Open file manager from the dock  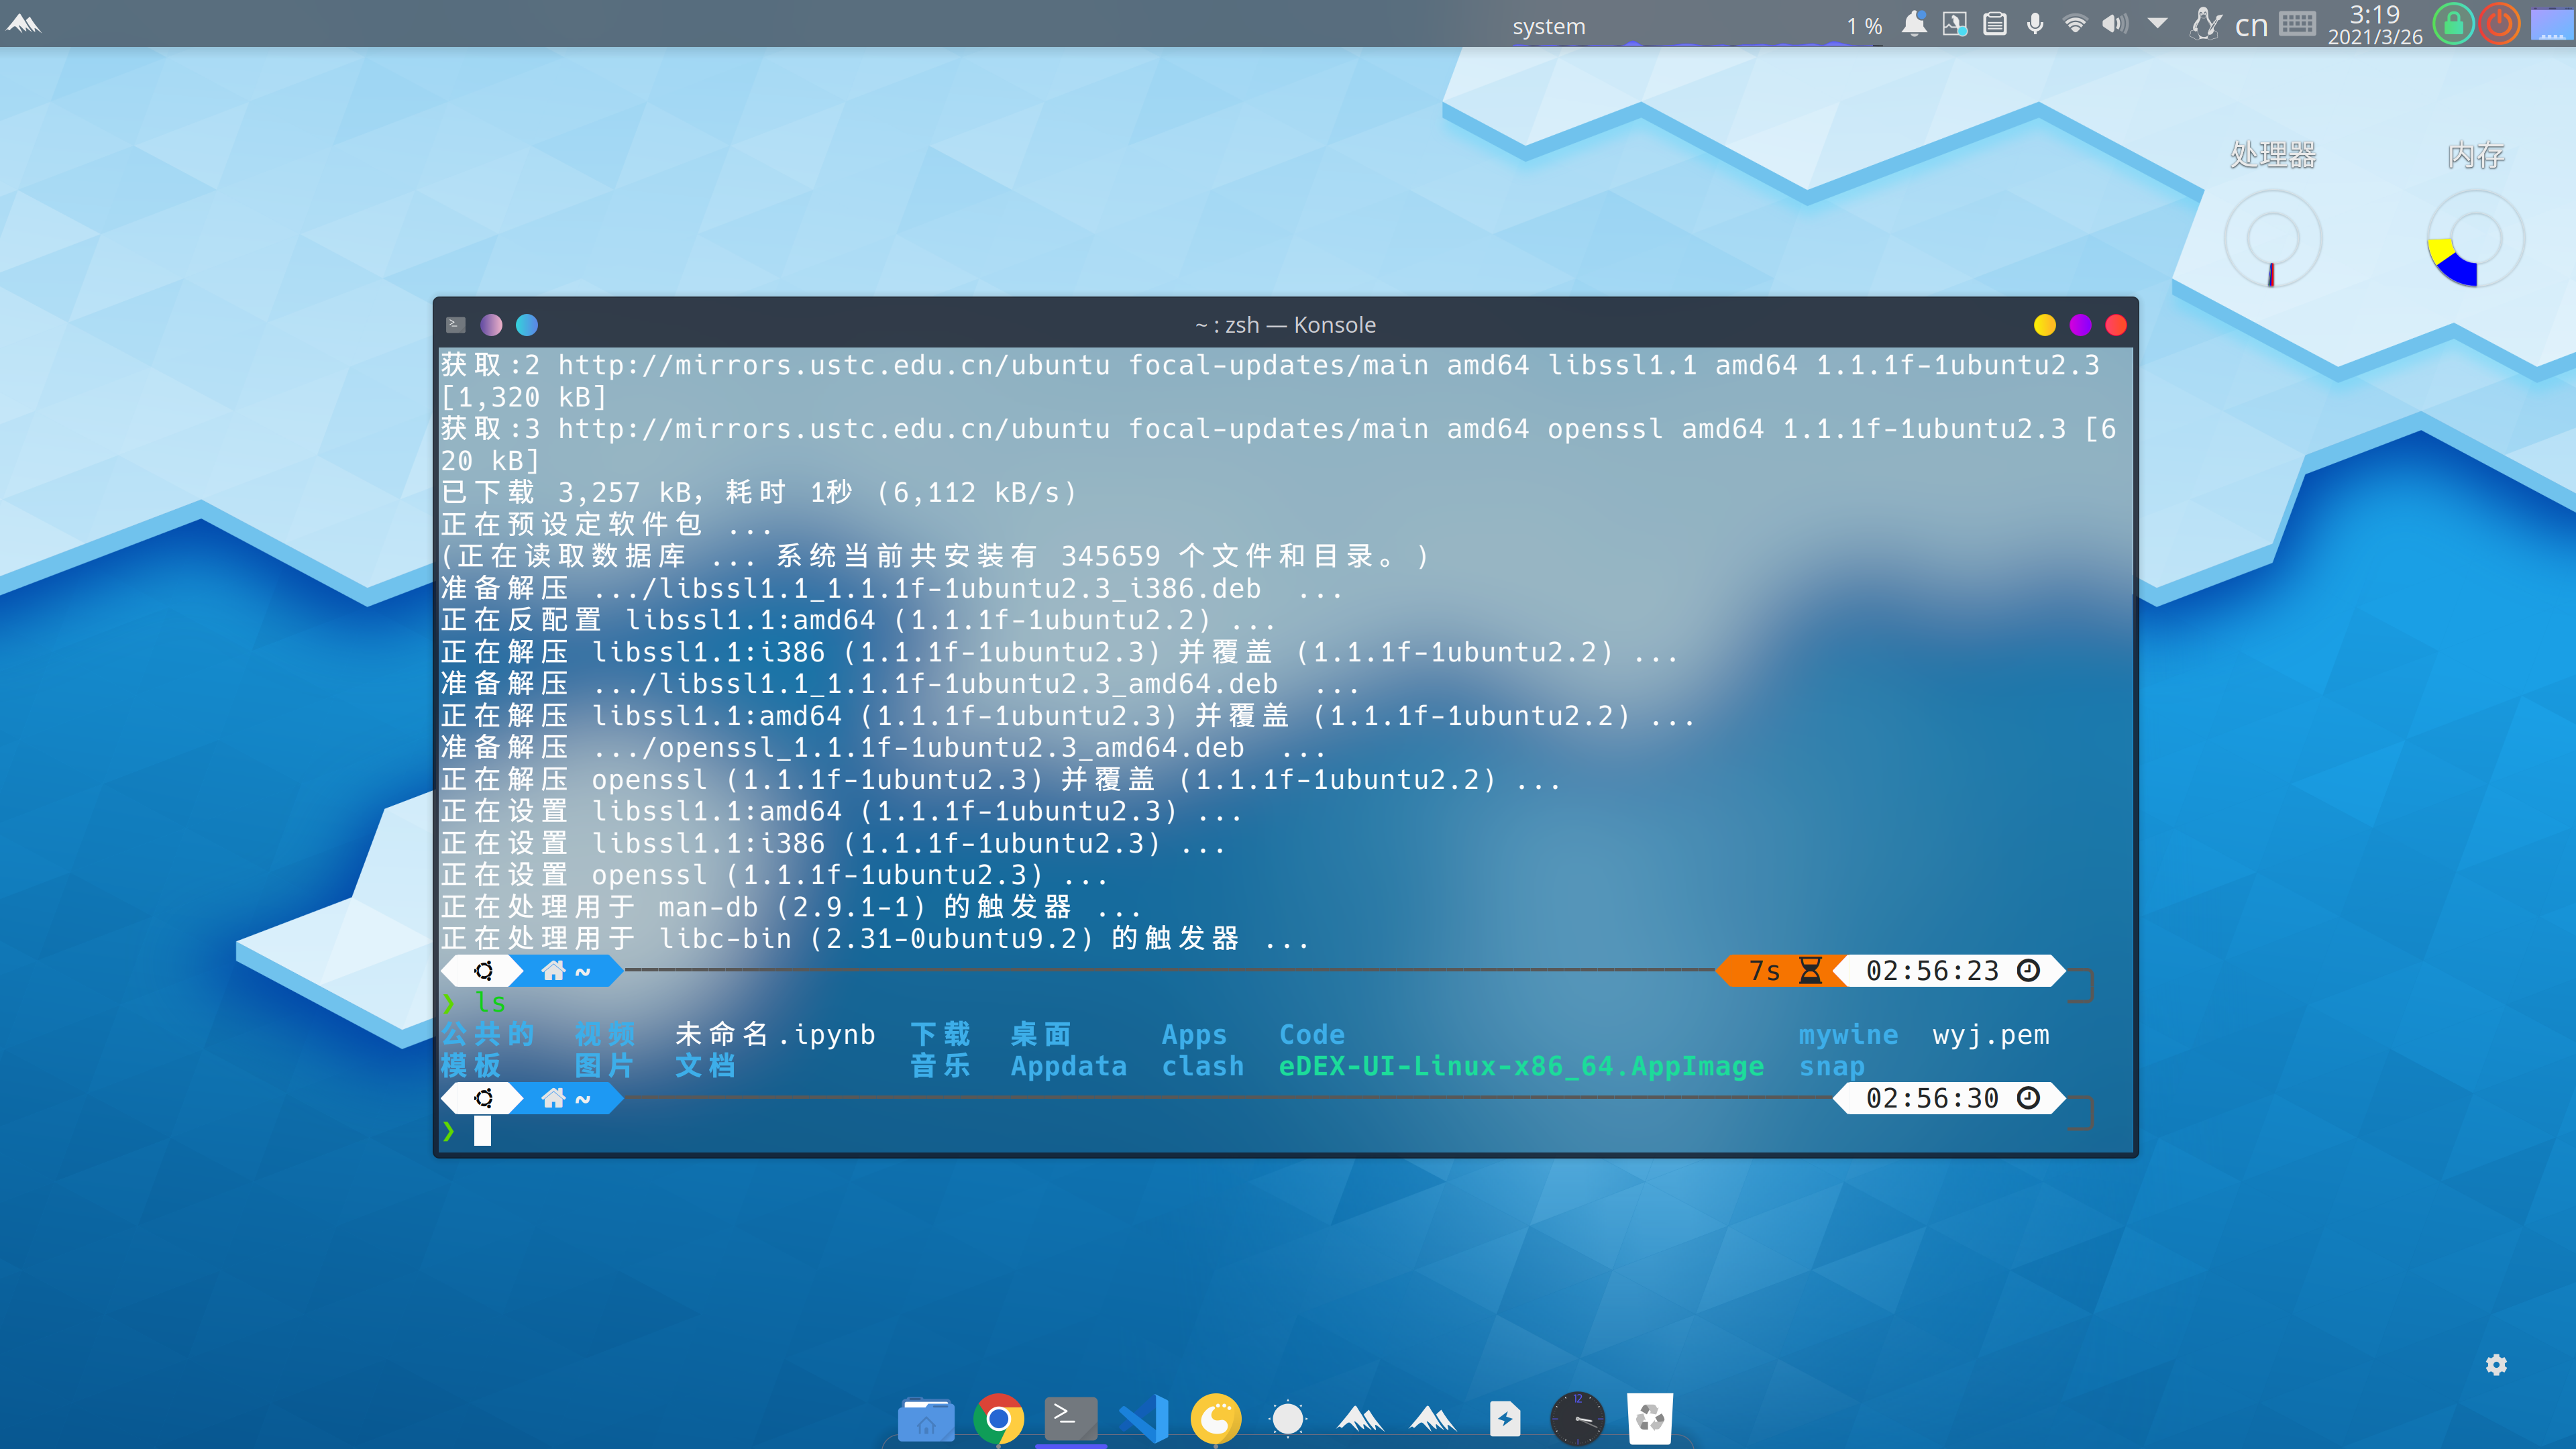coord(926,1418)
